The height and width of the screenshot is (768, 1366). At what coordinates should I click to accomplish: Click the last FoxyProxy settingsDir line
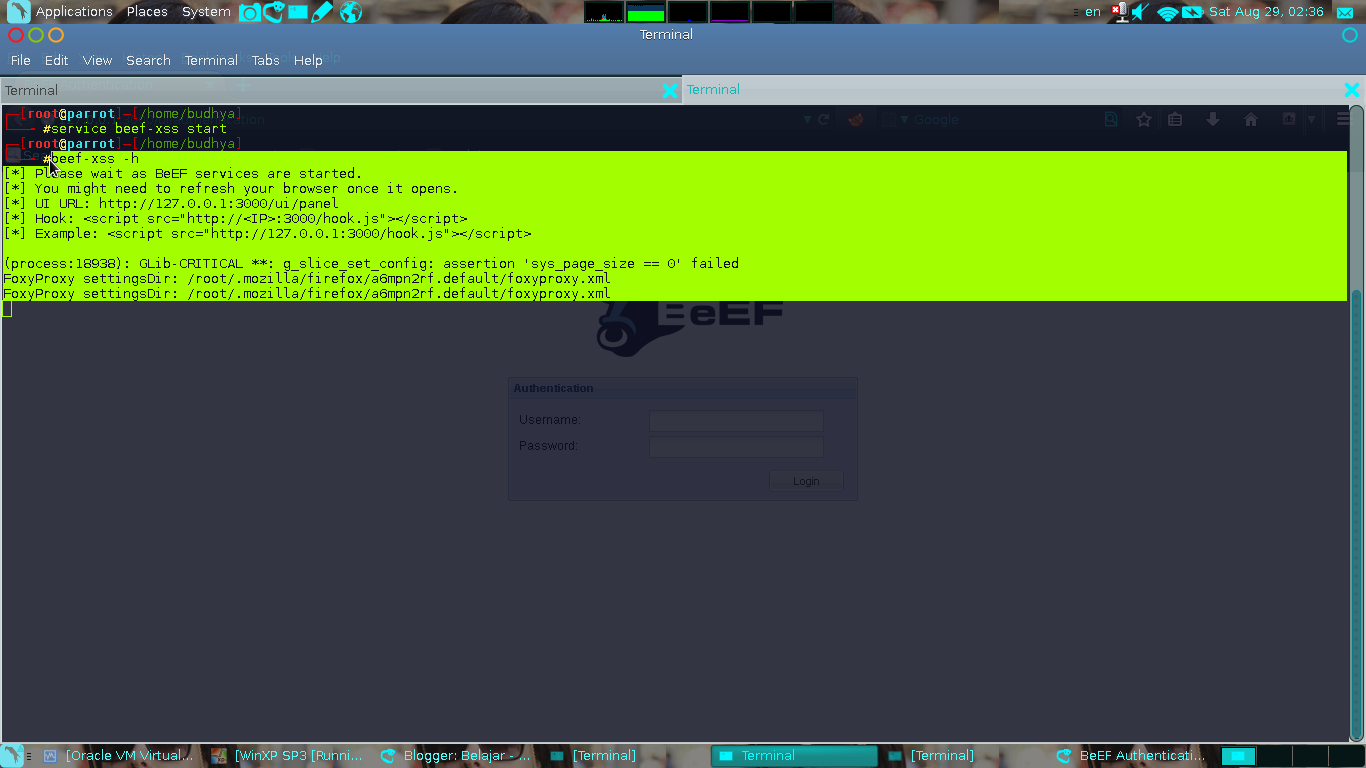(306, 293)
